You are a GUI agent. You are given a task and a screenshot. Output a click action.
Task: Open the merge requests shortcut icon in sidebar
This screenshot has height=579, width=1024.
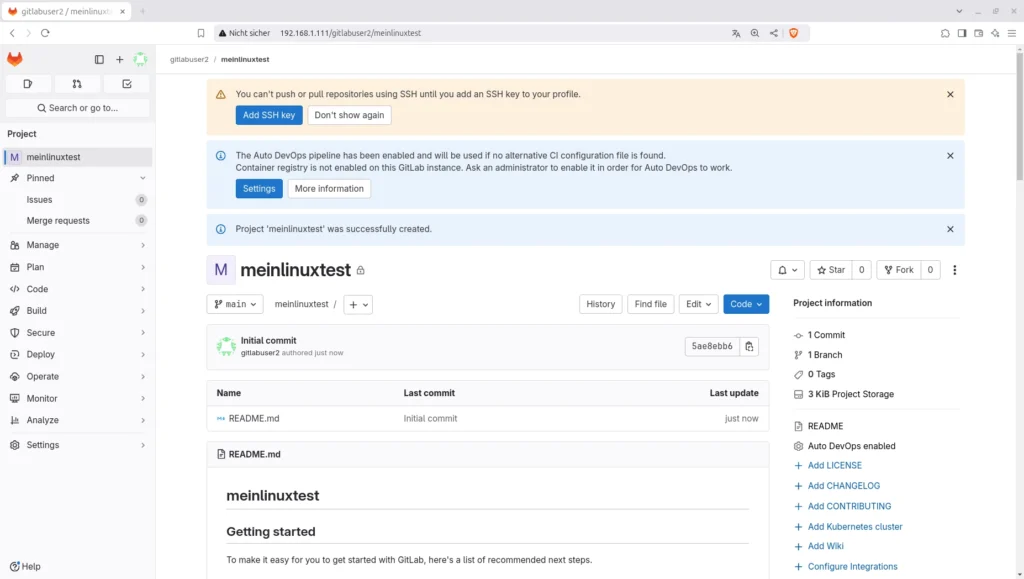tap(77, 84)
